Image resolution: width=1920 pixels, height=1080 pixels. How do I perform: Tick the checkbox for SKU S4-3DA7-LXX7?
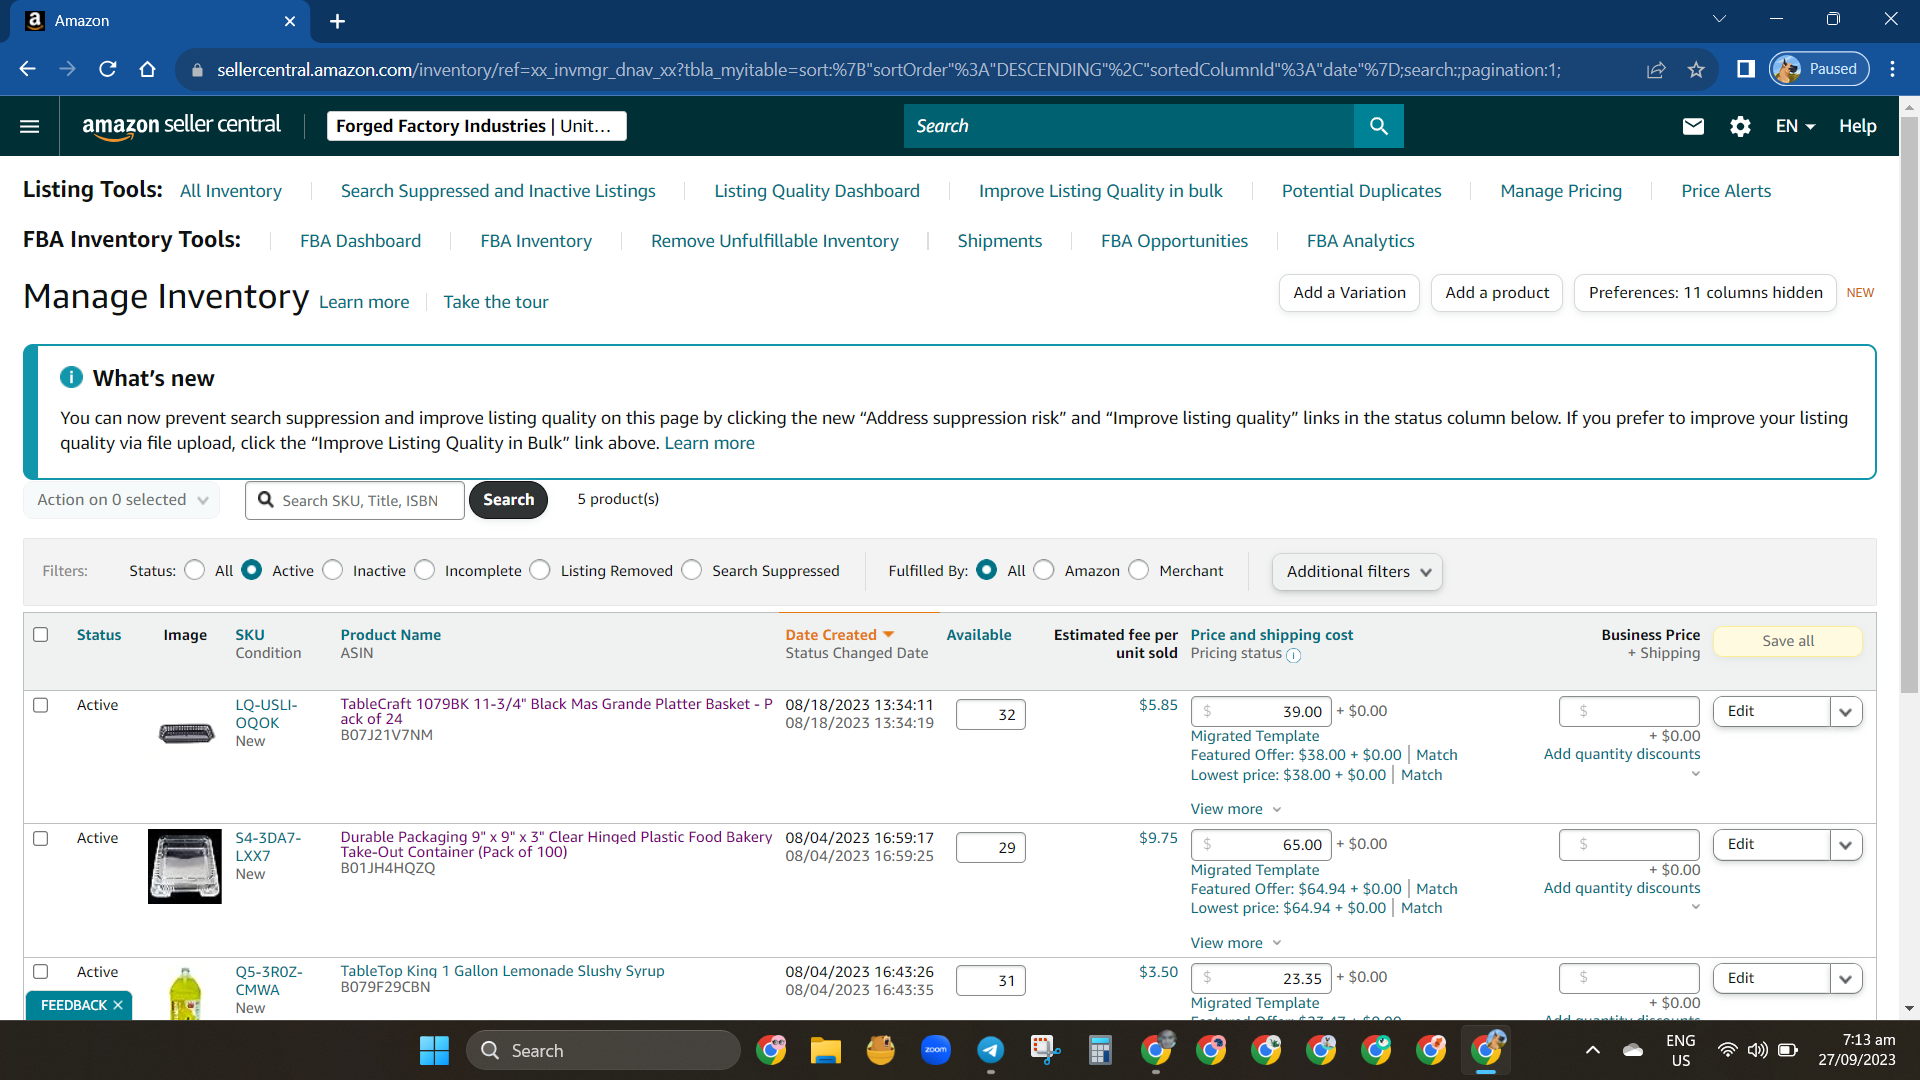pyautogui.click(x=41, y=838)
